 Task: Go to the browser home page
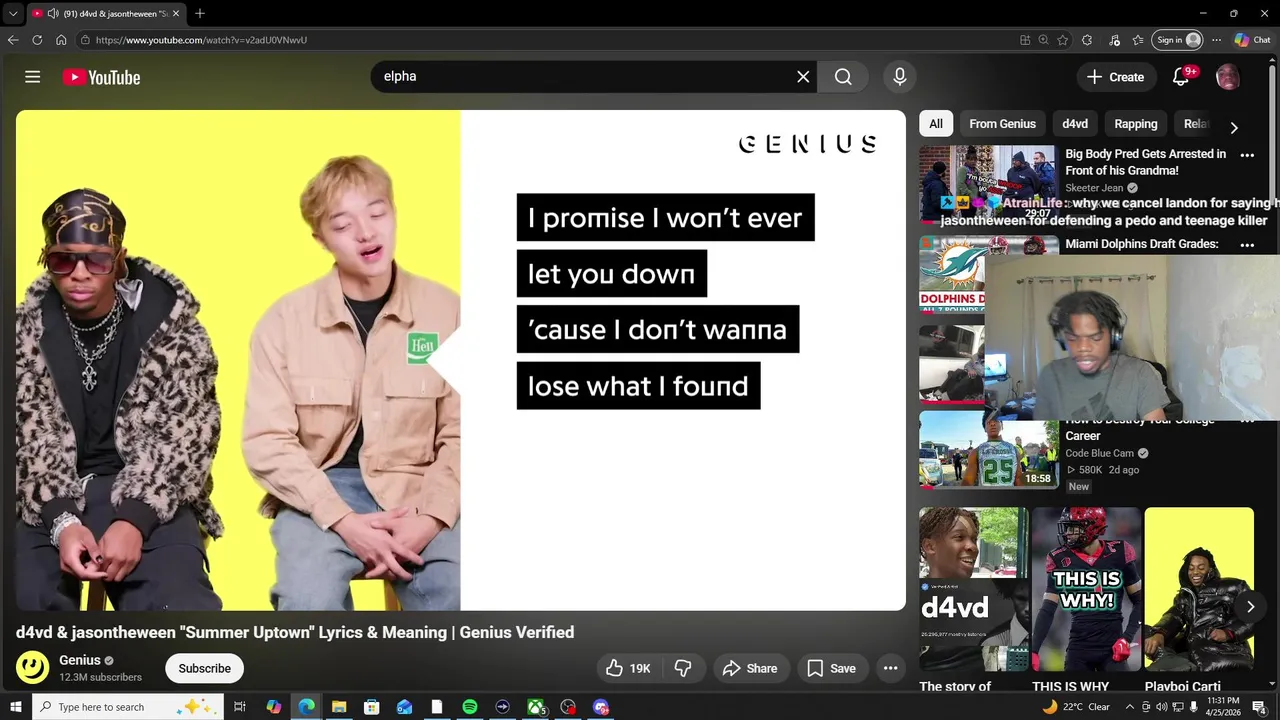coord(61,40)
